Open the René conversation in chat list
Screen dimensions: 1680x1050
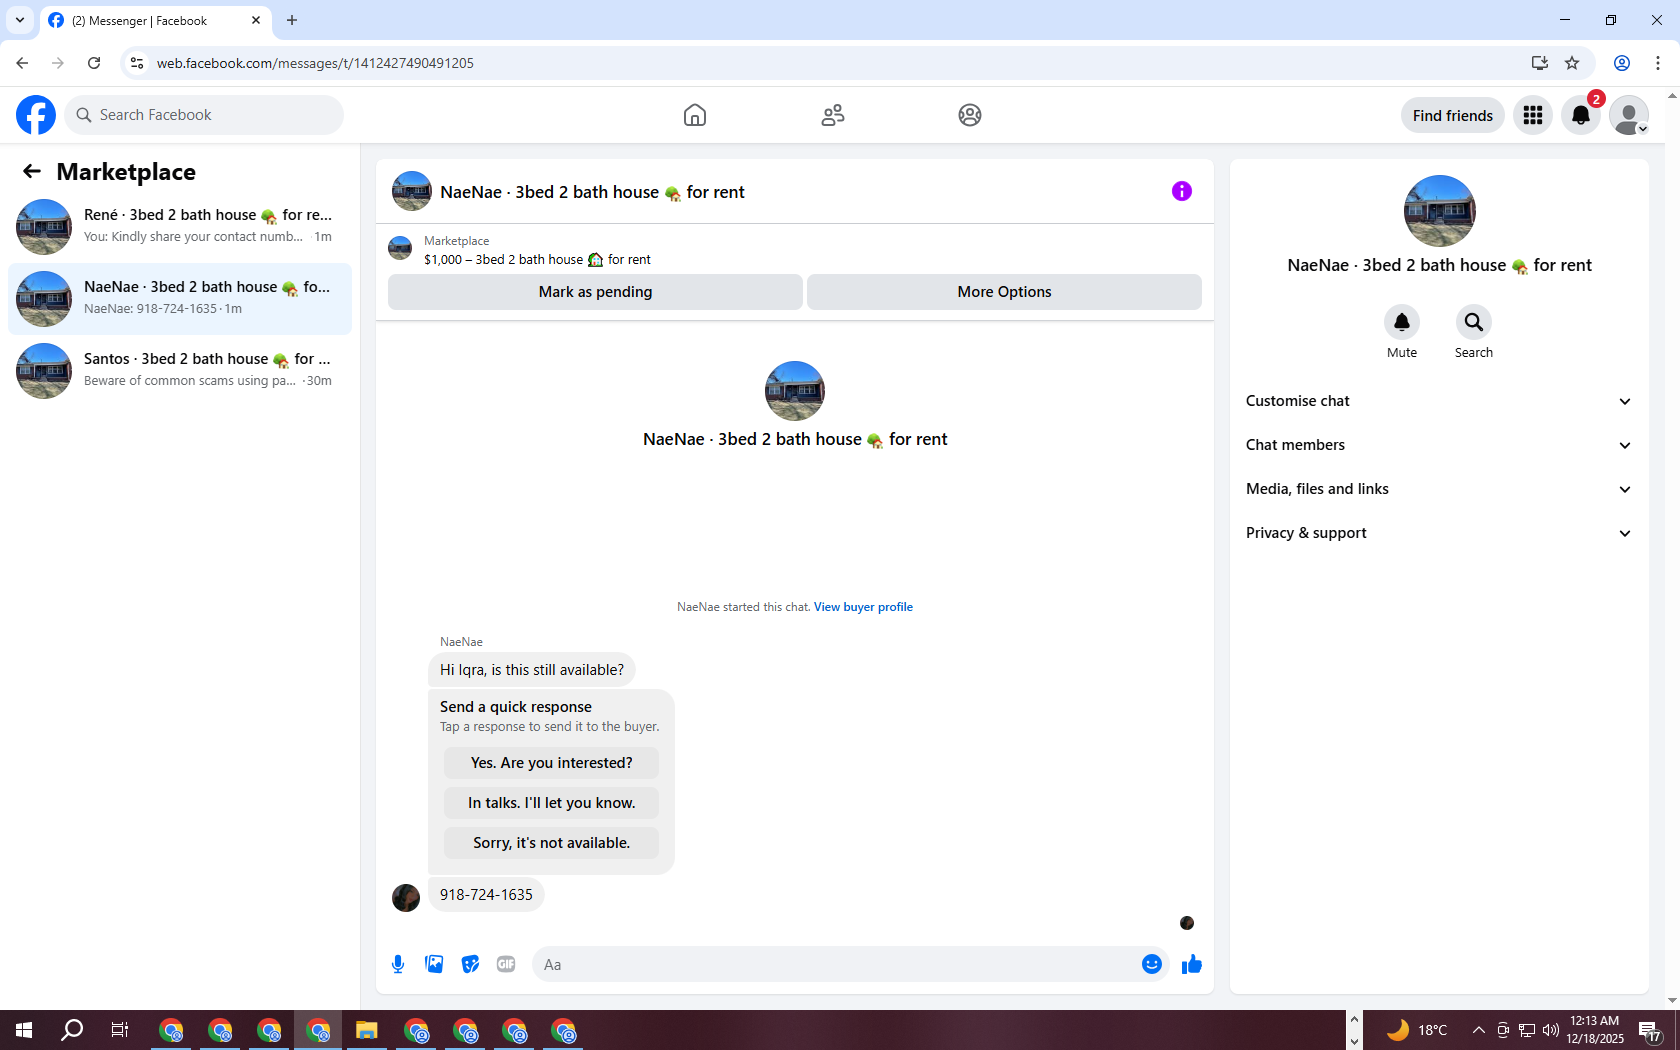pyautogui.click(x=180, y=227)
